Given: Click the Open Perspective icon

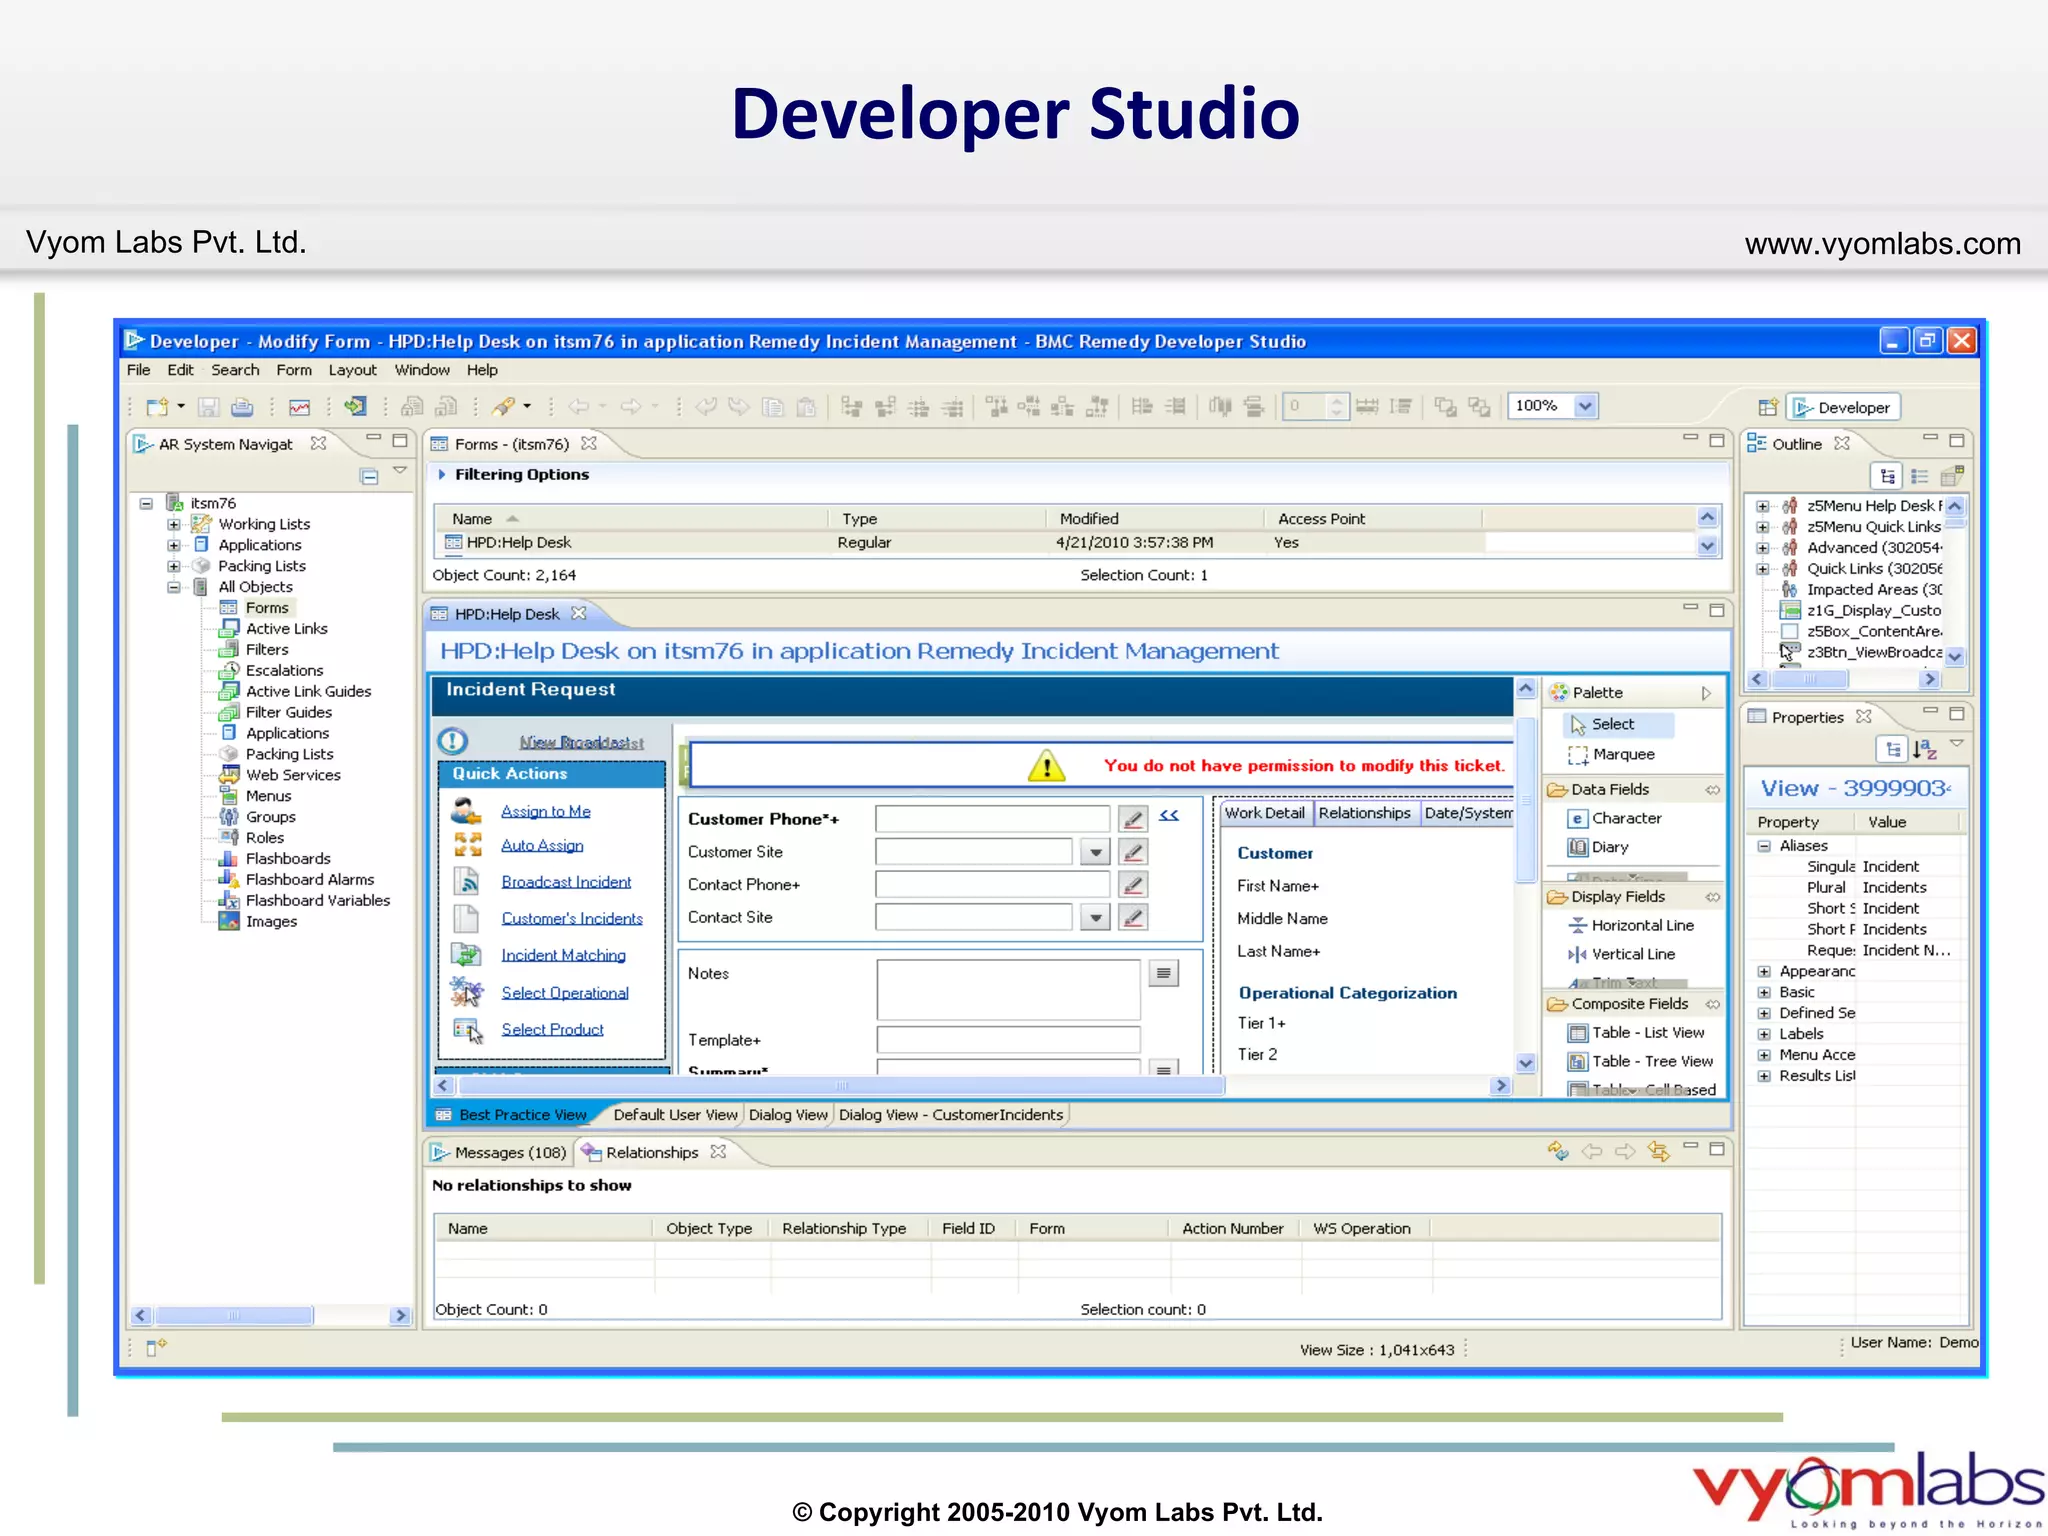Looking at the screenshot, I should (1767, 407).
